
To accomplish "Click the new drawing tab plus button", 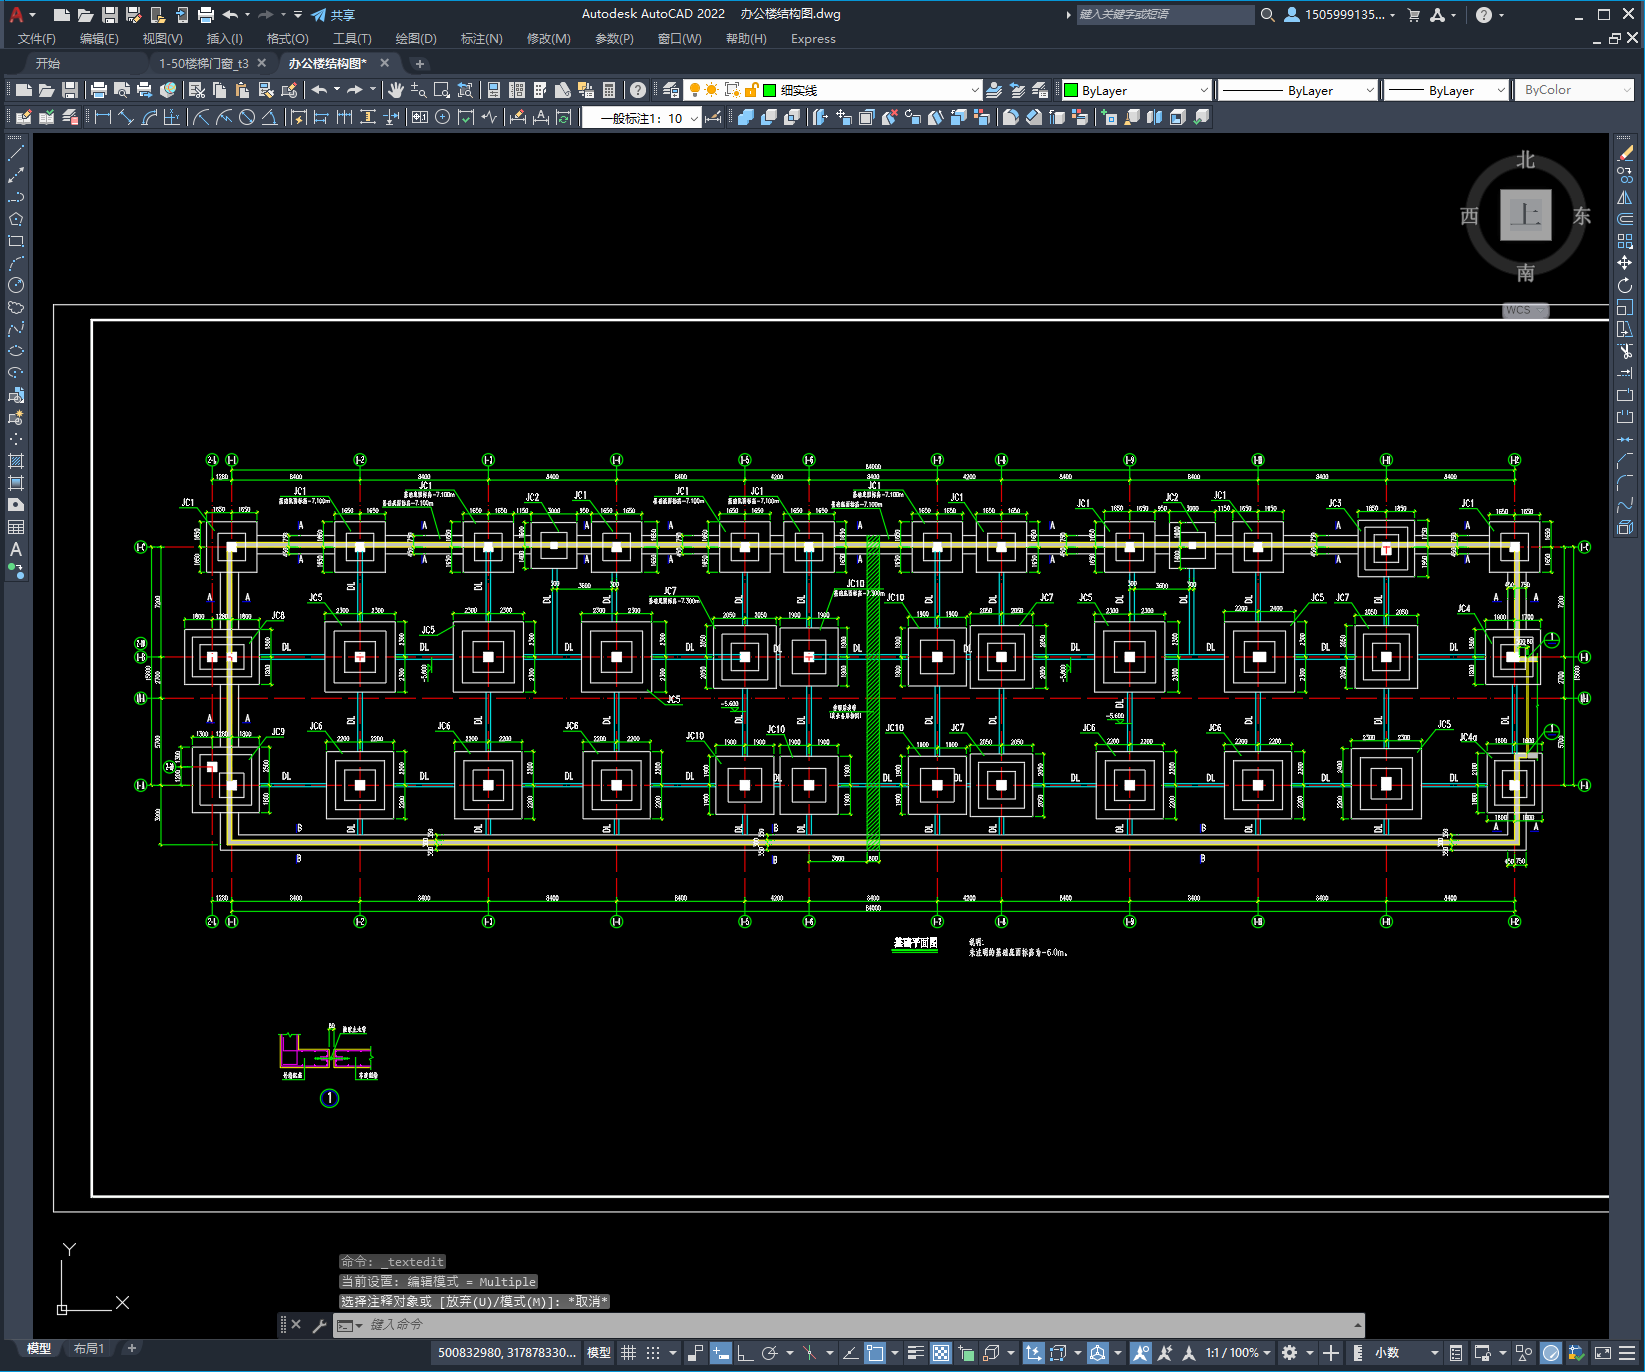I will [420, 63].
